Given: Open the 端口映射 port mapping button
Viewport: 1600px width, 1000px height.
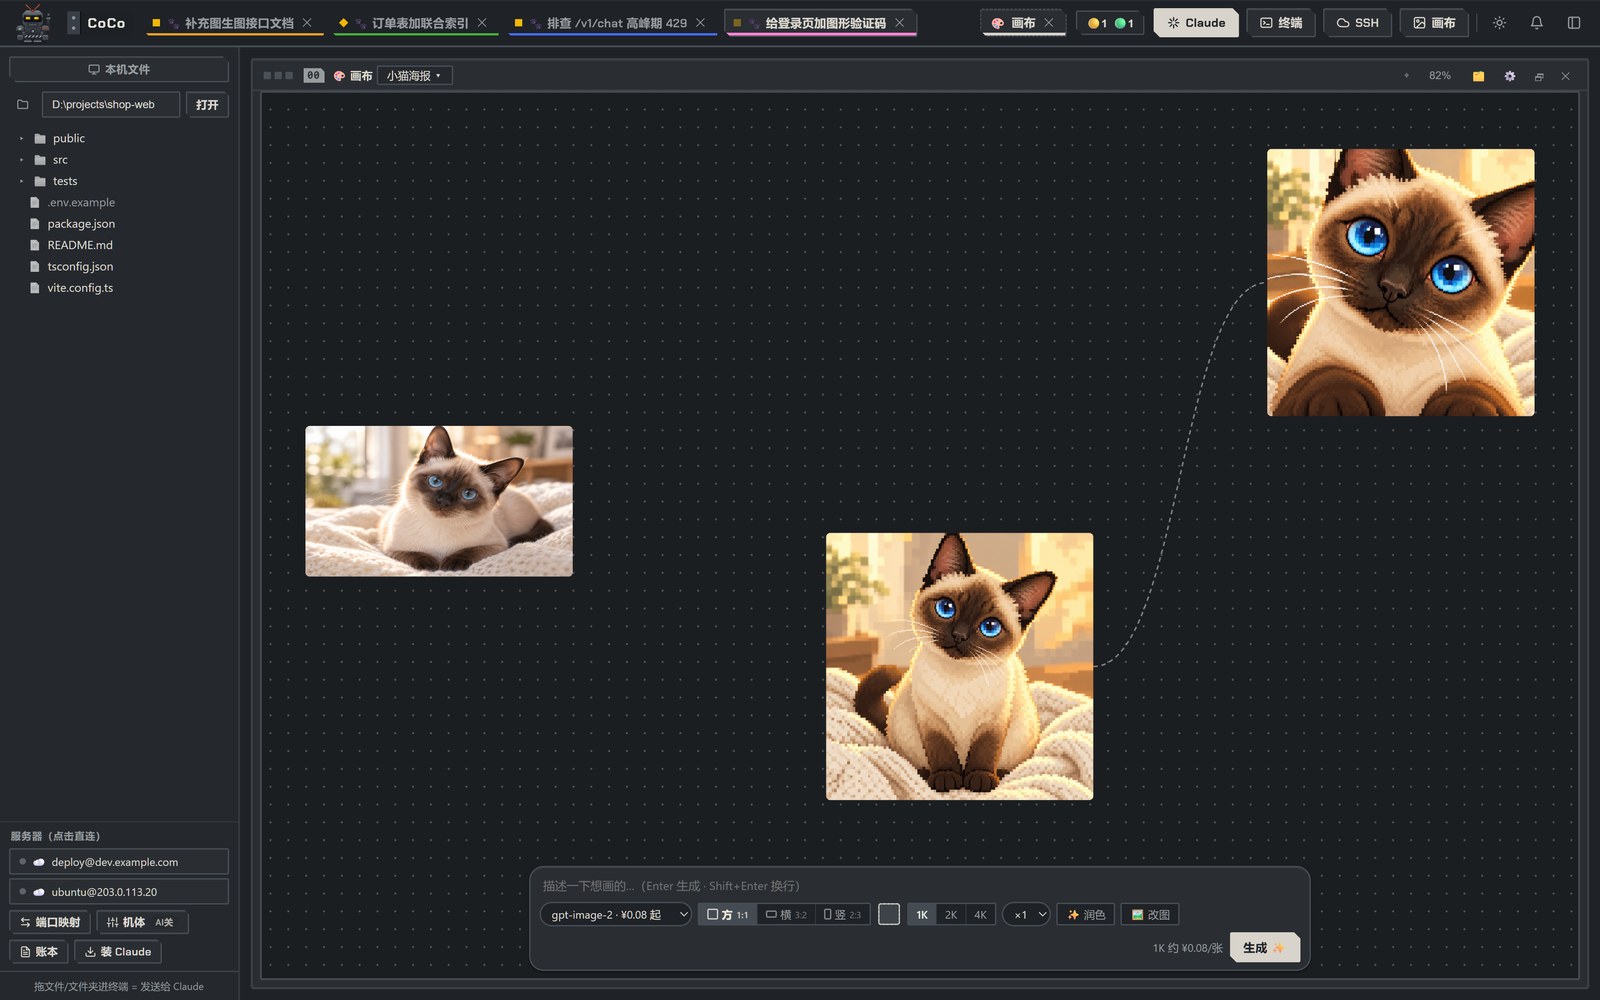Looking at the screenshot, I should pos(50,922).
